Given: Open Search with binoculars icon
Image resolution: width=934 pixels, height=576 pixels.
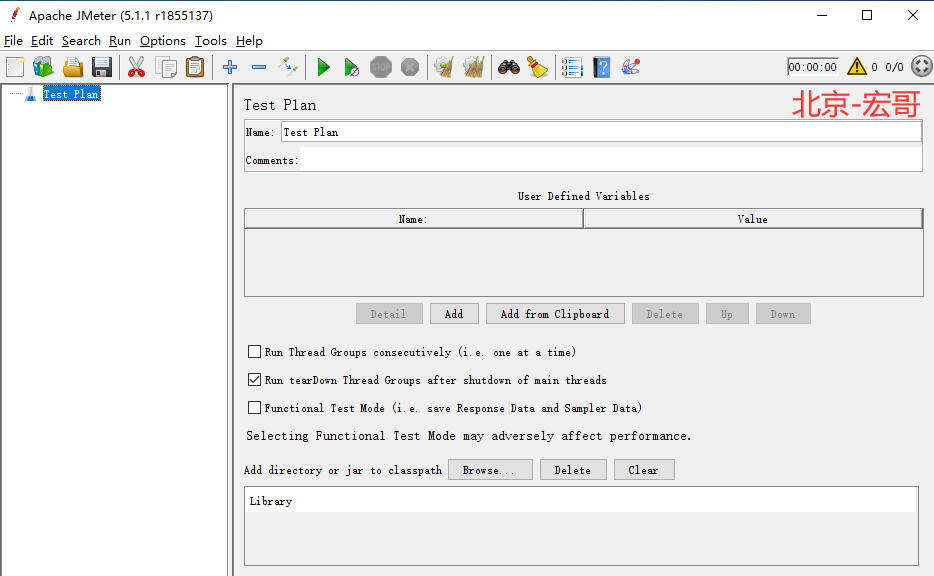Looking at the screenshot, I should (x=509, y=67).
